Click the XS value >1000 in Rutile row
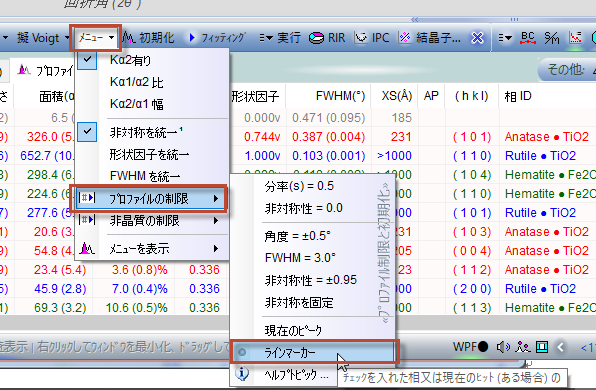 pos(394,155)
